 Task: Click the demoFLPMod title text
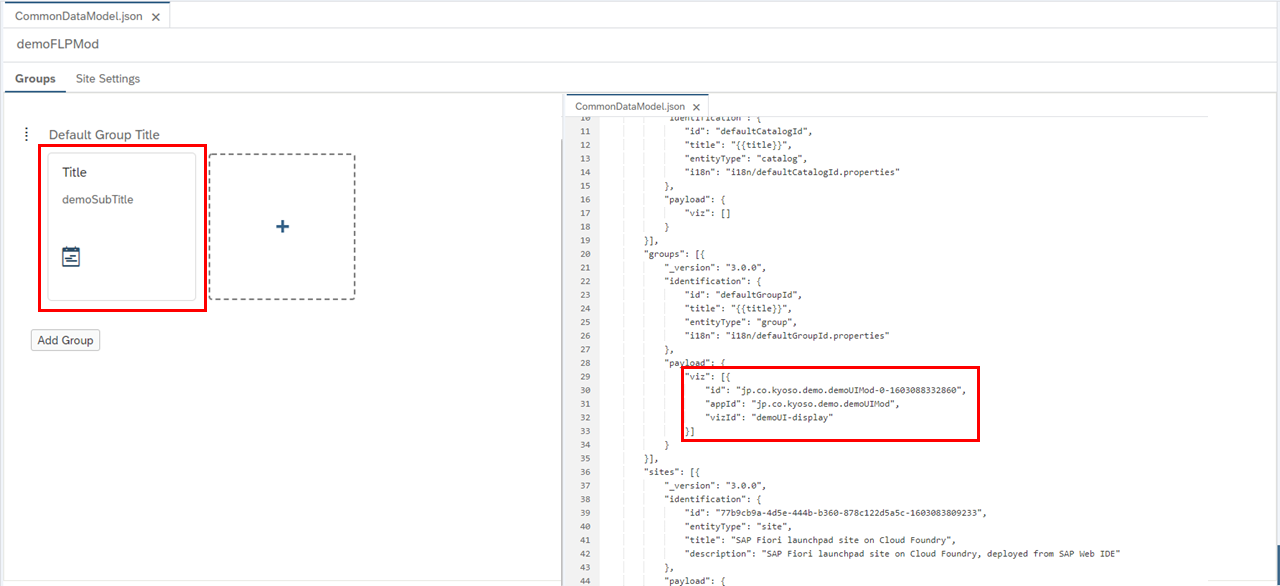click(x=58, y=44)
